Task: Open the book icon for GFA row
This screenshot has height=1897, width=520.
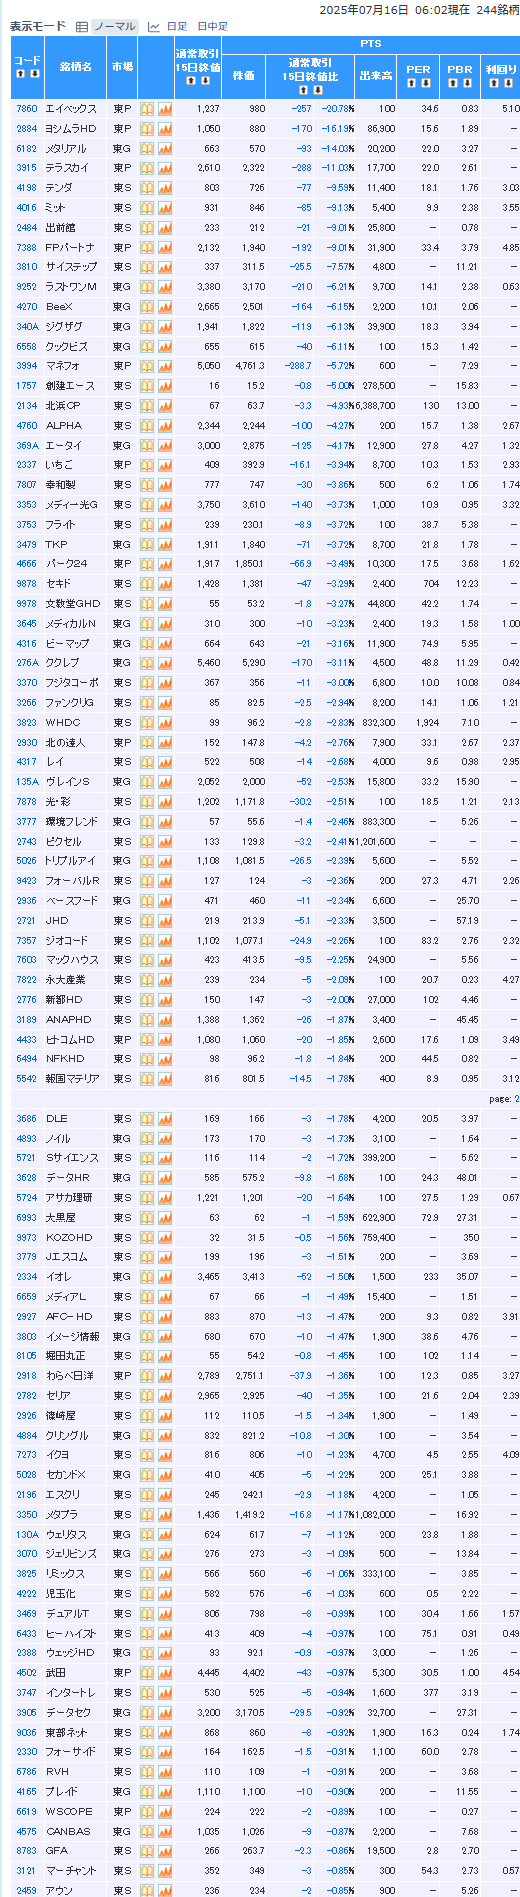Action: (x=146, y=1851)
